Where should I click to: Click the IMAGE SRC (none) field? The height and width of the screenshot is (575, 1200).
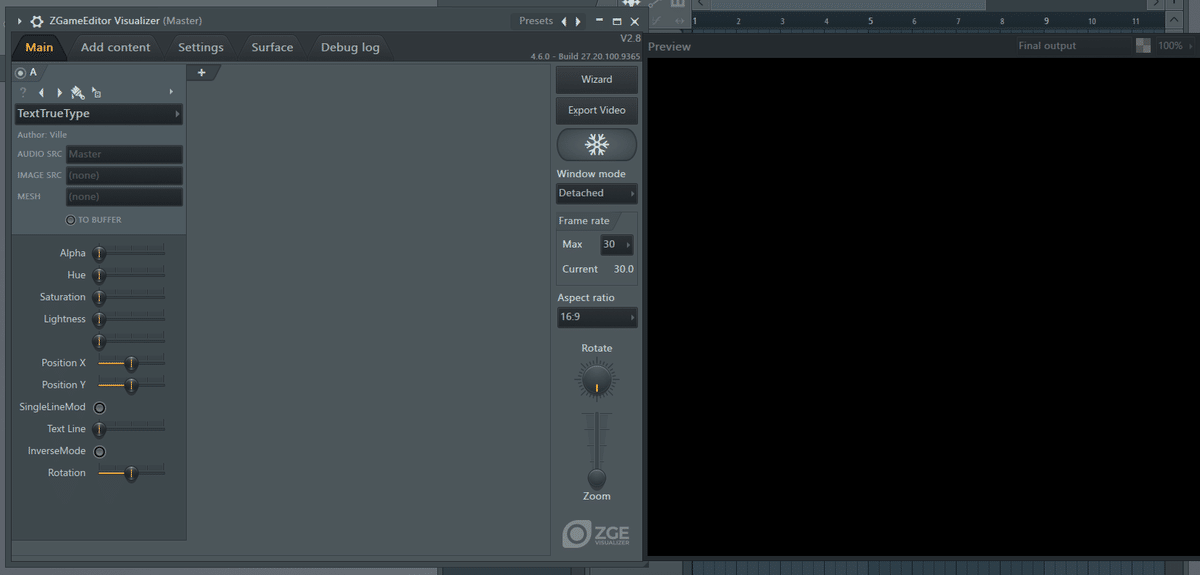(124, 175)
